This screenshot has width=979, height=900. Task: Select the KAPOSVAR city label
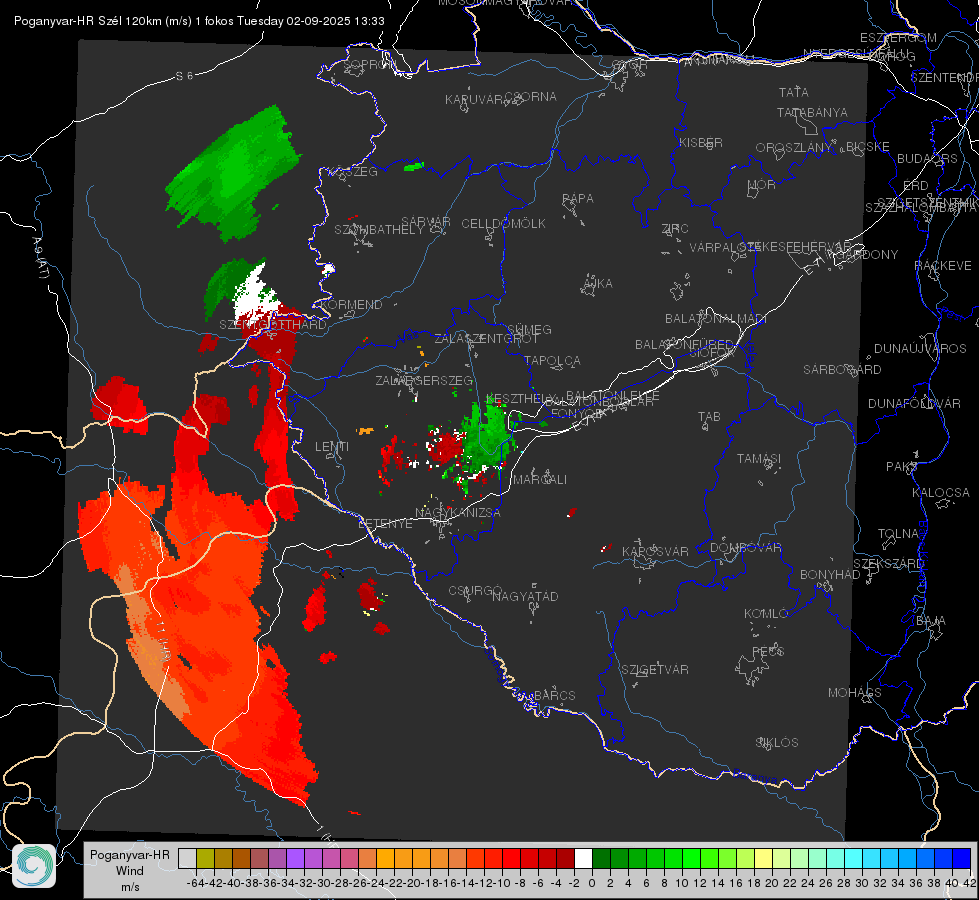coord(655,551)
